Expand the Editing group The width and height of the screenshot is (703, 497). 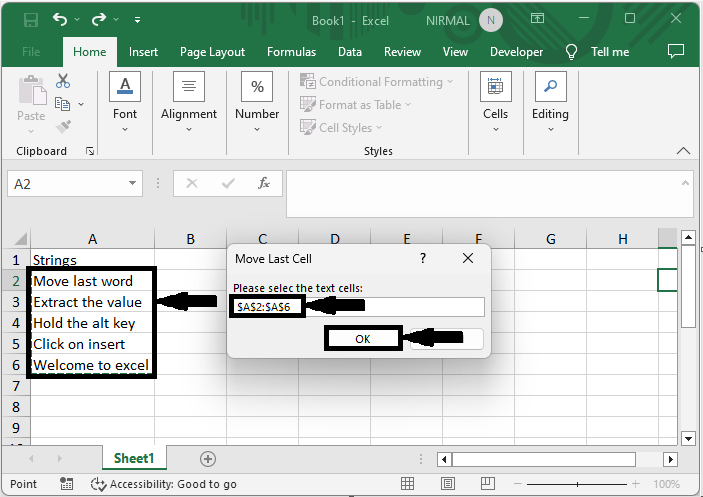coord(550,103)
